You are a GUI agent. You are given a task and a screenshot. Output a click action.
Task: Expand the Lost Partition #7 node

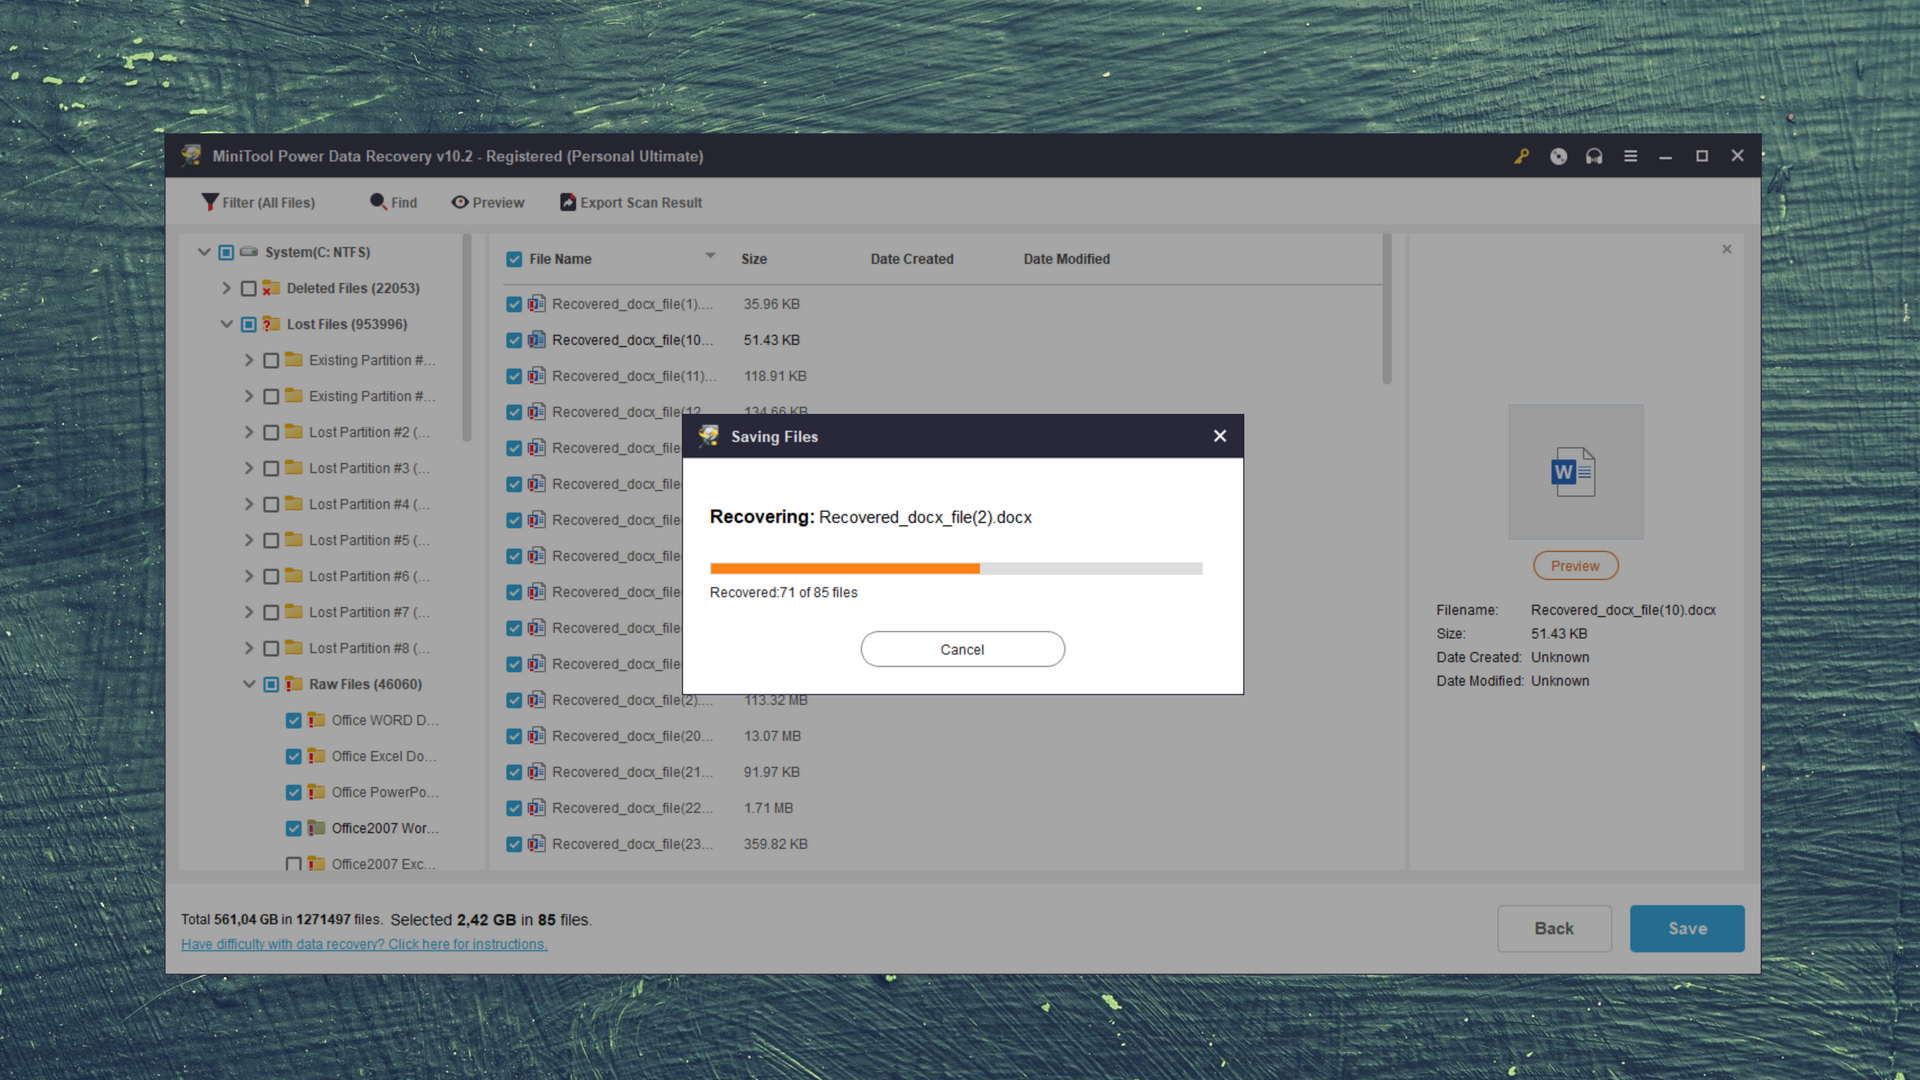249,612
